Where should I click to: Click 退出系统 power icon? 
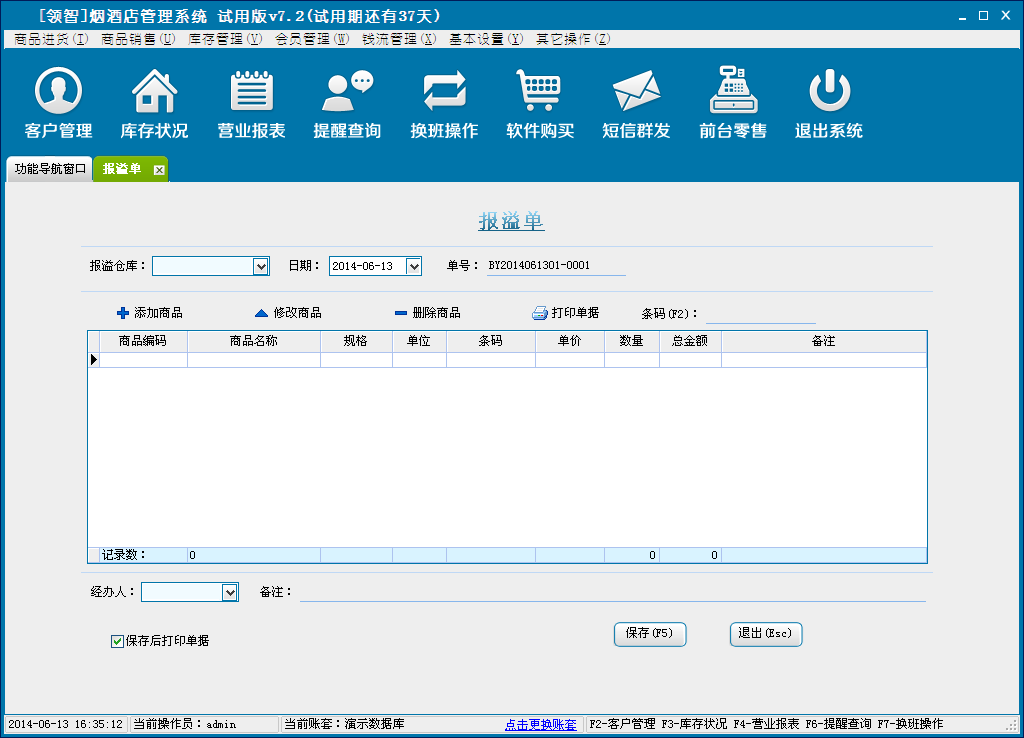point(829,92)
